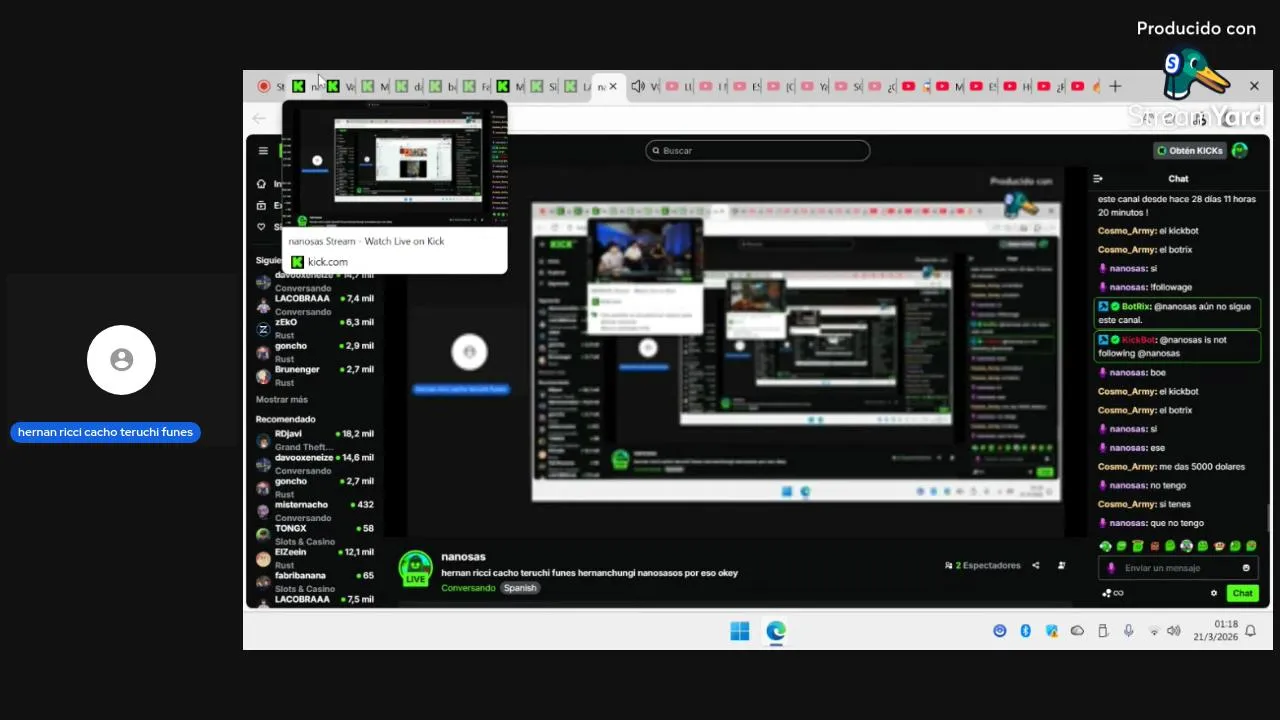
Task: Switch to the tab with speaker audio icon
Action: tap(645, 87)
